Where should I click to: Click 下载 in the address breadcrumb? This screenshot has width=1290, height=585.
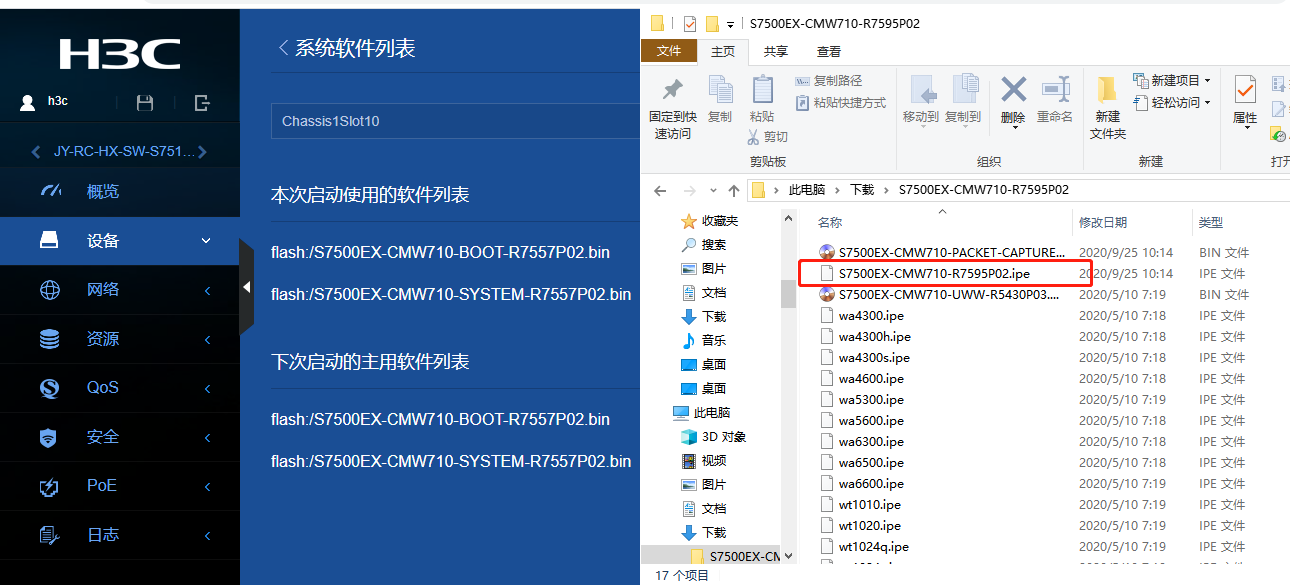pyautogui.click(x=862, y=190)
